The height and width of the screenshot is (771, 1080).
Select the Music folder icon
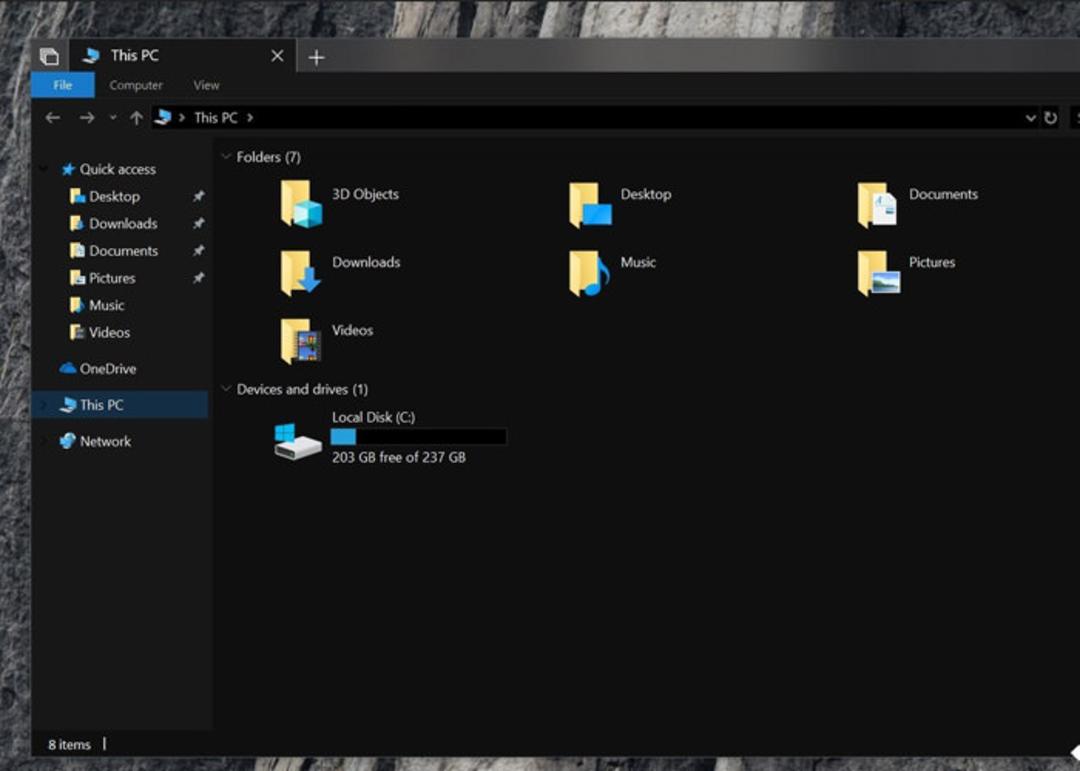coord(590,273)
